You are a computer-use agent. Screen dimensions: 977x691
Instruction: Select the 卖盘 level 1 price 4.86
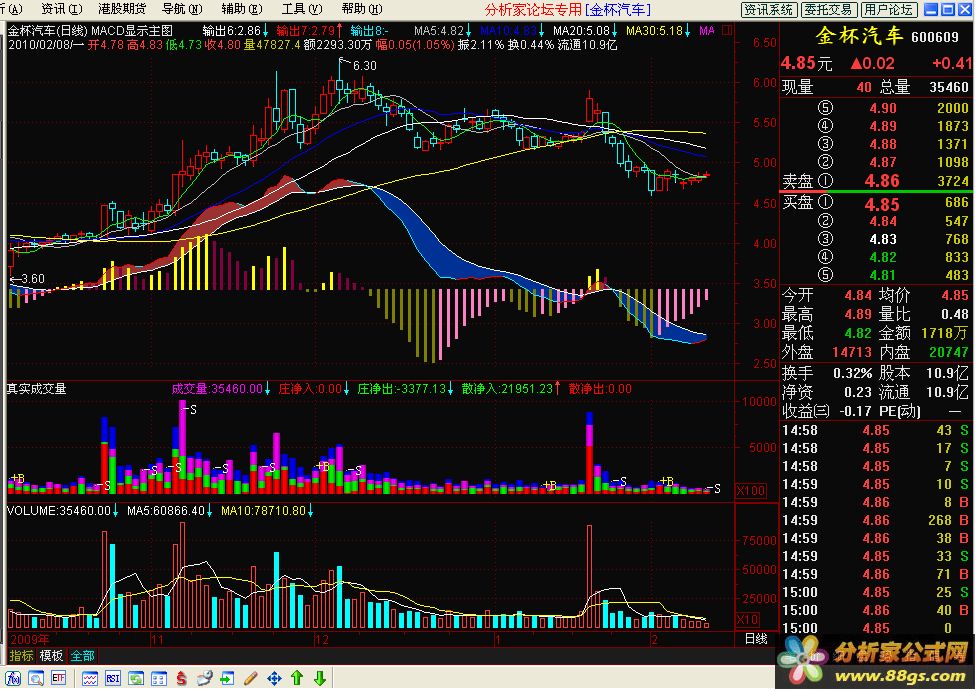882,181
